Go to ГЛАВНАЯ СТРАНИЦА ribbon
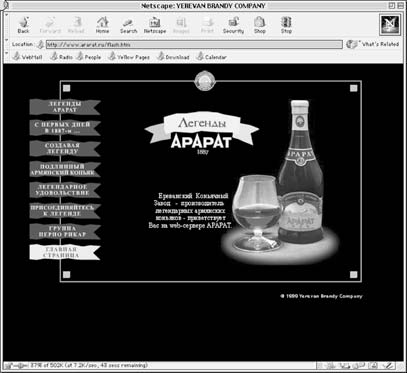The image size is (407, 373). (65, 252)
